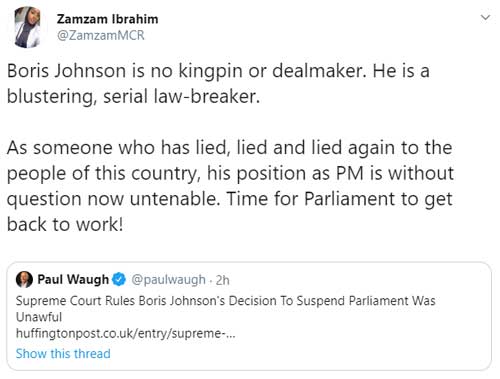Click the "Boris Johnson is no kingpin" line
Screen dimensions: 500x379
coord(218,71)
